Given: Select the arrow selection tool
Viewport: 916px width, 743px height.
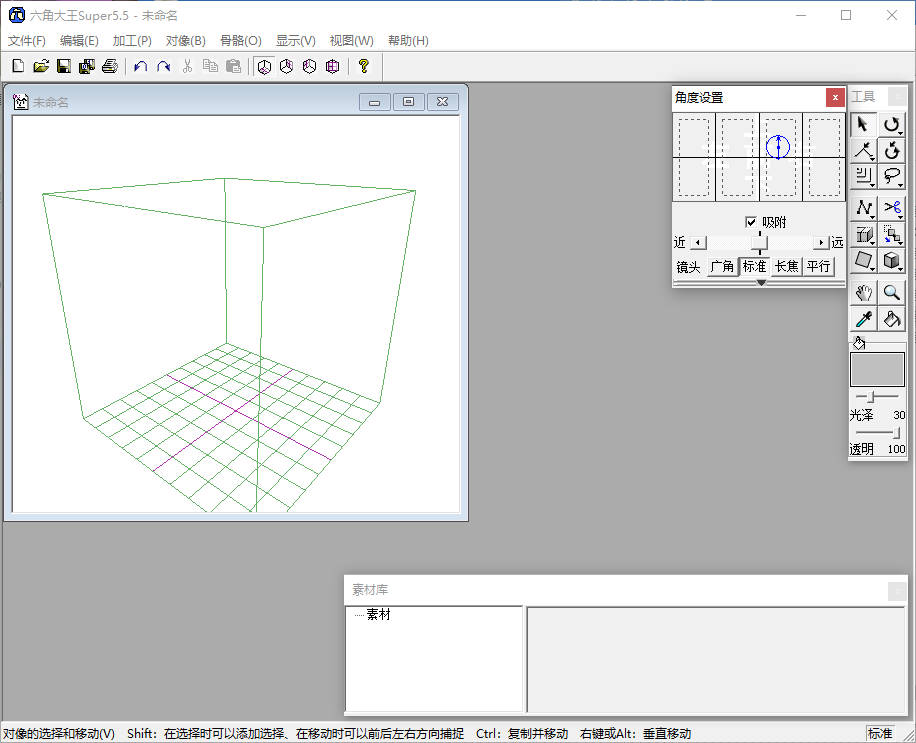Looking at the screenshot, I should [863, 124].
